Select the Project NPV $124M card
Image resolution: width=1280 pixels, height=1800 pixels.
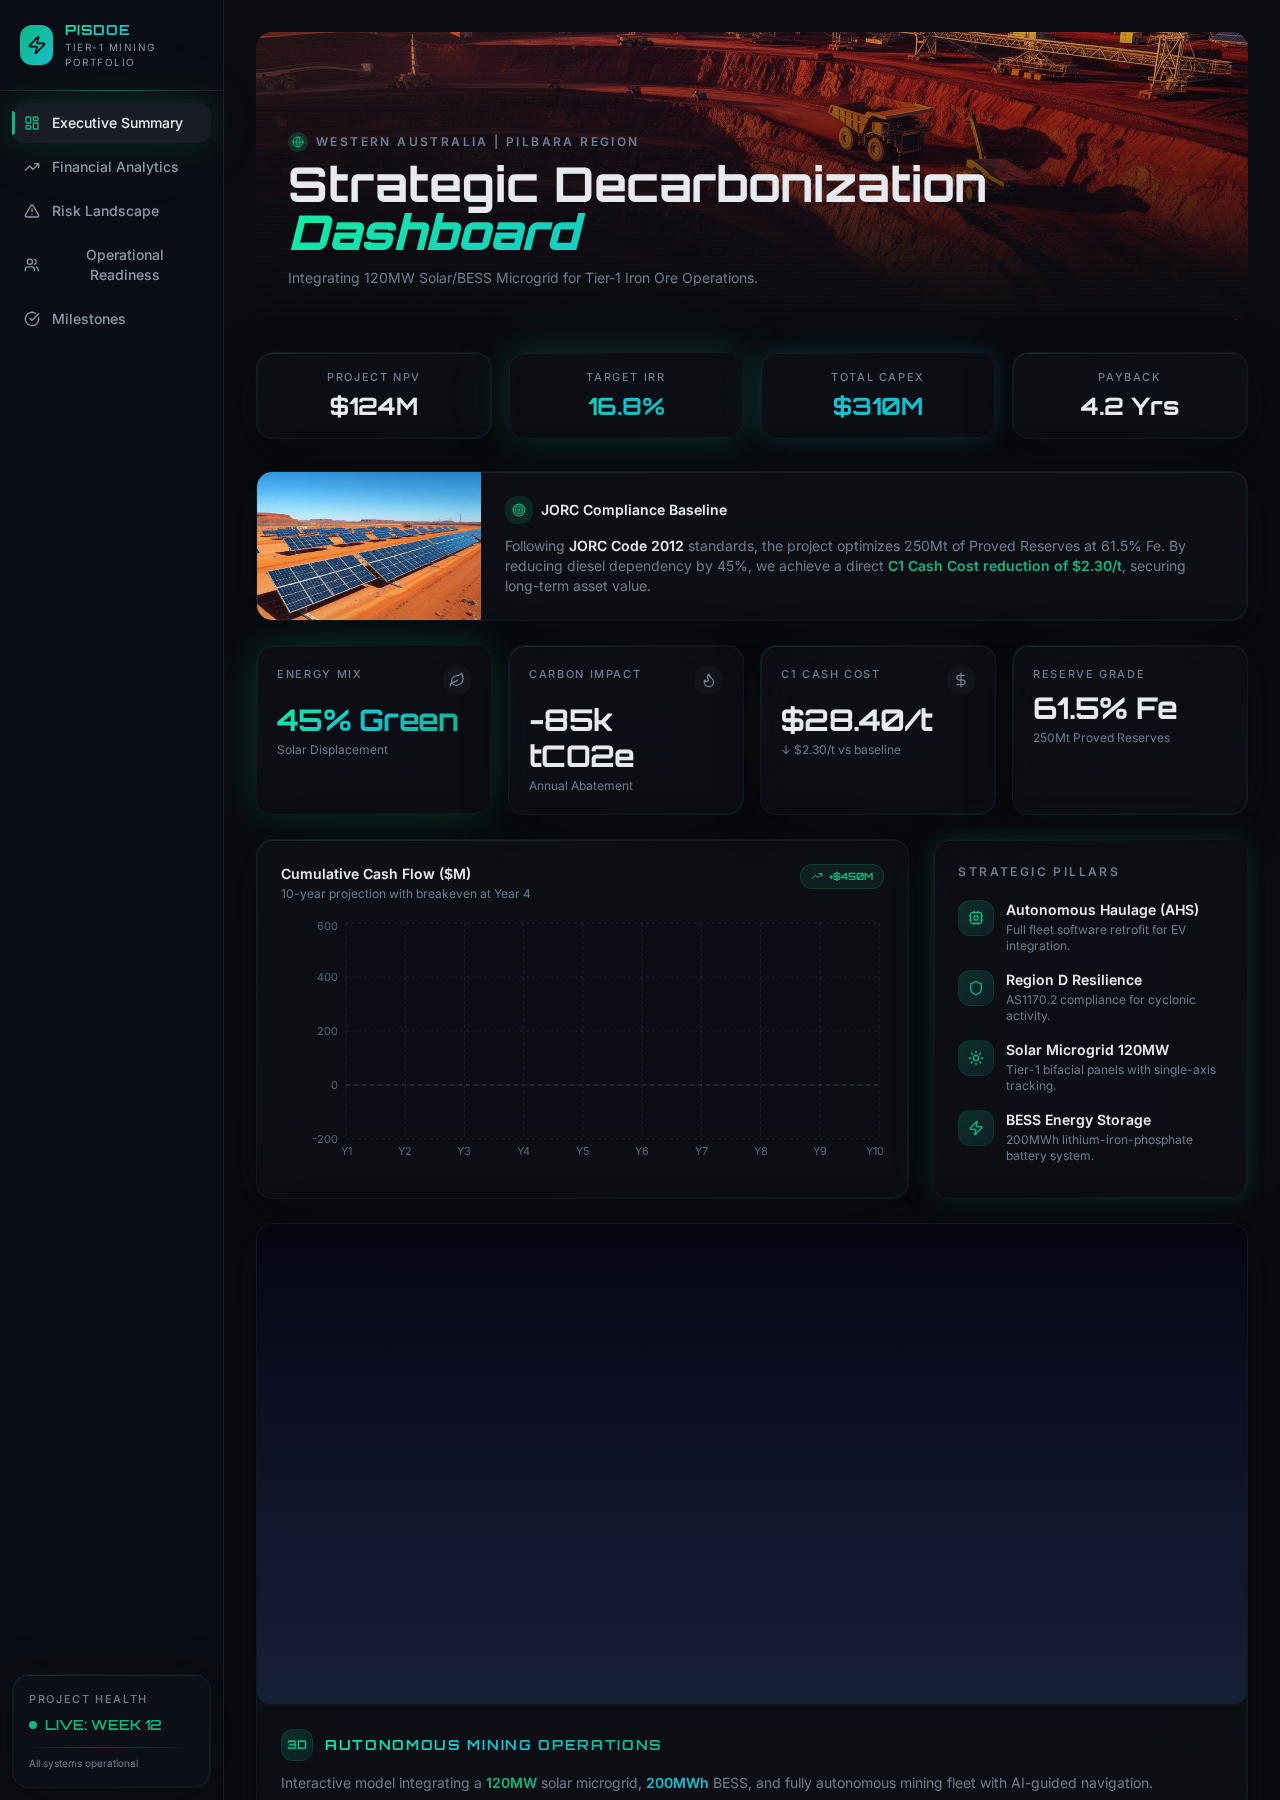tap(374, 395)
